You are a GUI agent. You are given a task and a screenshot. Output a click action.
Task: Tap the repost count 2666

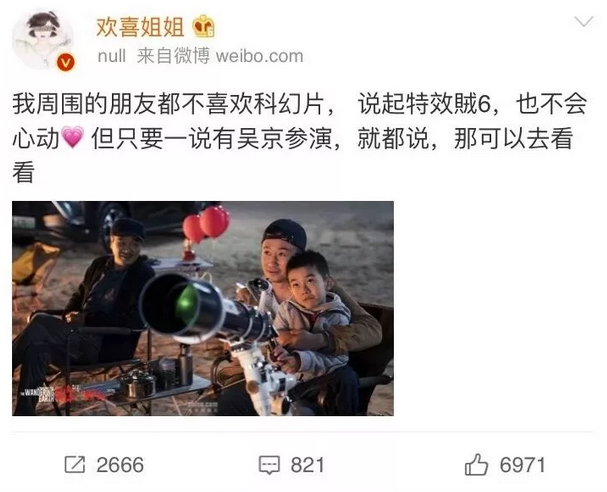[120, 465]
